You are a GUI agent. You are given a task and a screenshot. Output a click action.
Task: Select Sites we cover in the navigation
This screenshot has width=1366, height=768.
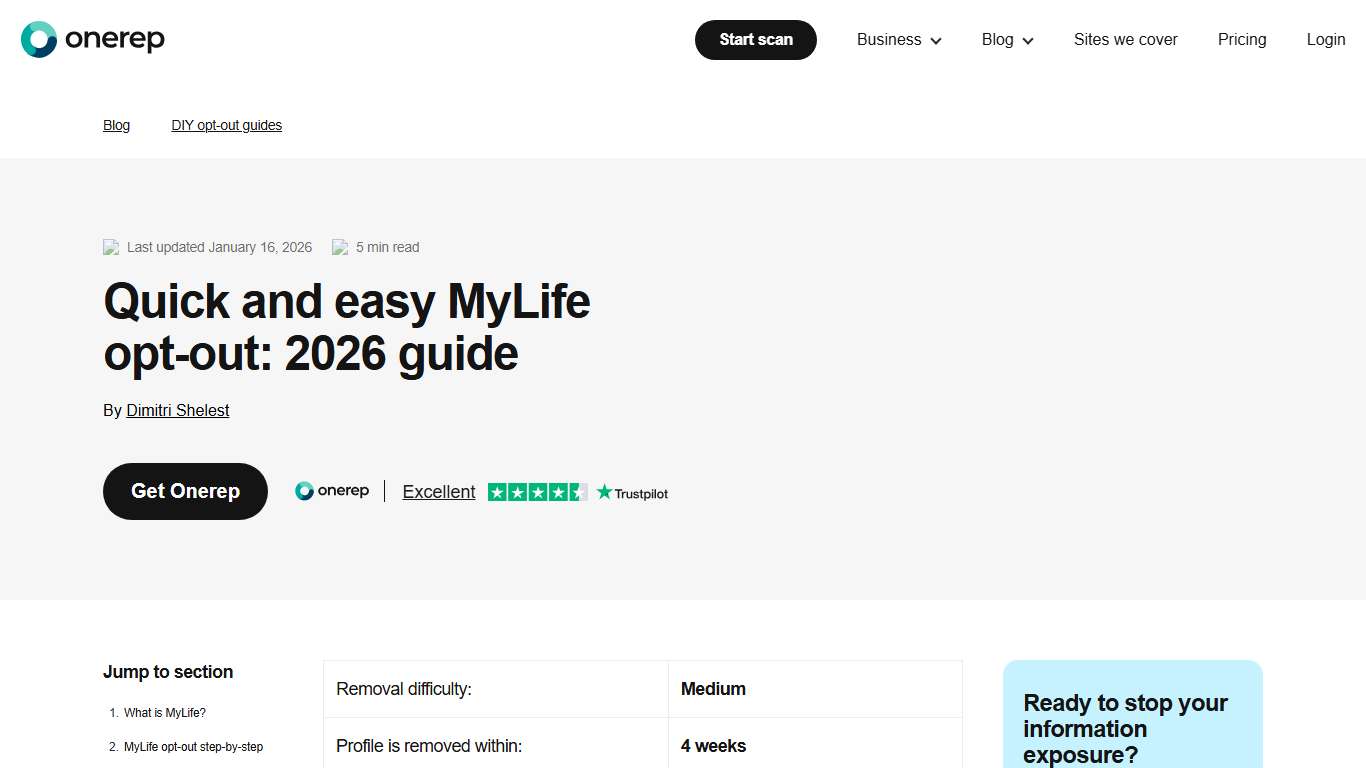[1125, 40]
